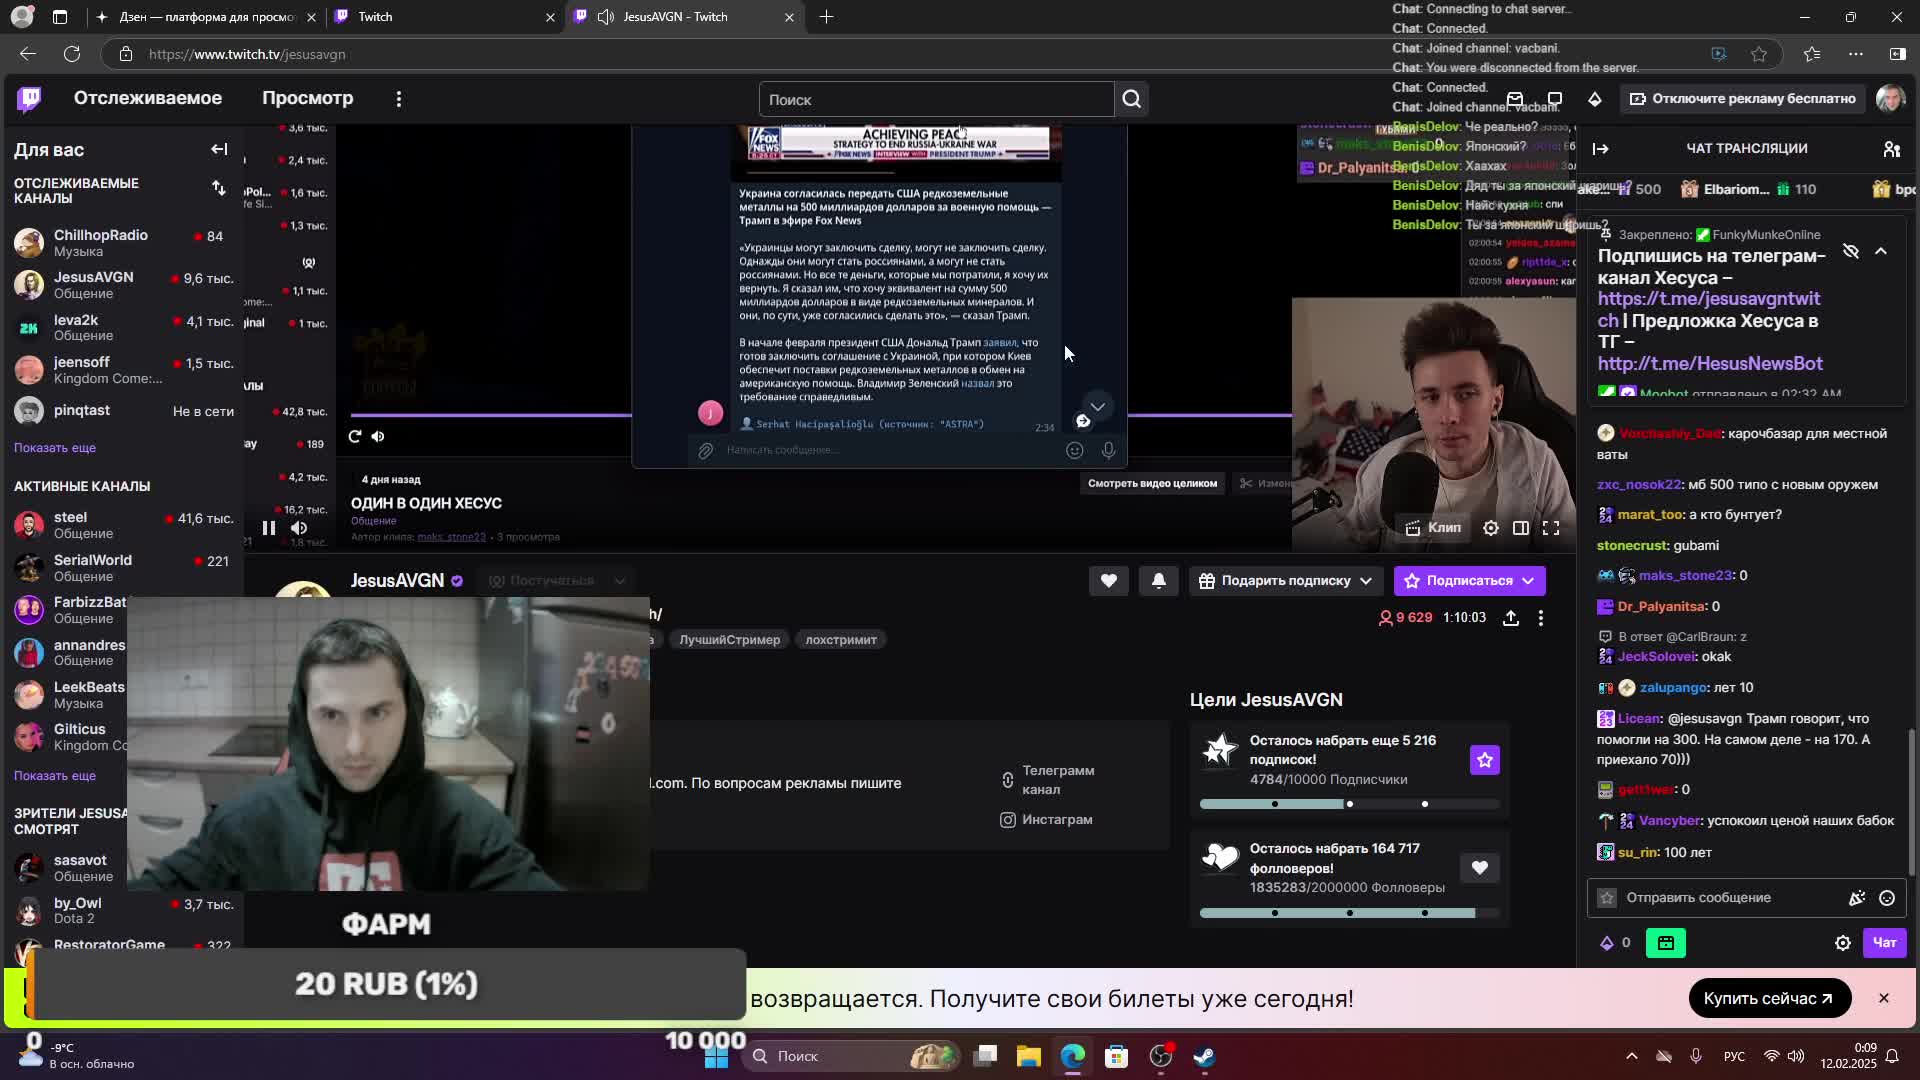This screenshot has height=1080, width=1920.
Task: Run the search with the magnifier button
Action: pos(1132,99)
